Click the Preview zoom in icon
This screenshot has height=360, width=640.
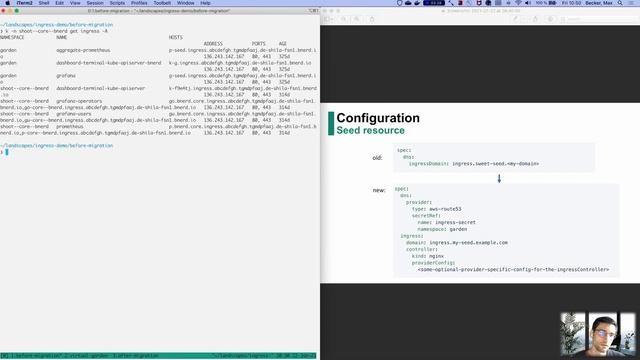356,19
